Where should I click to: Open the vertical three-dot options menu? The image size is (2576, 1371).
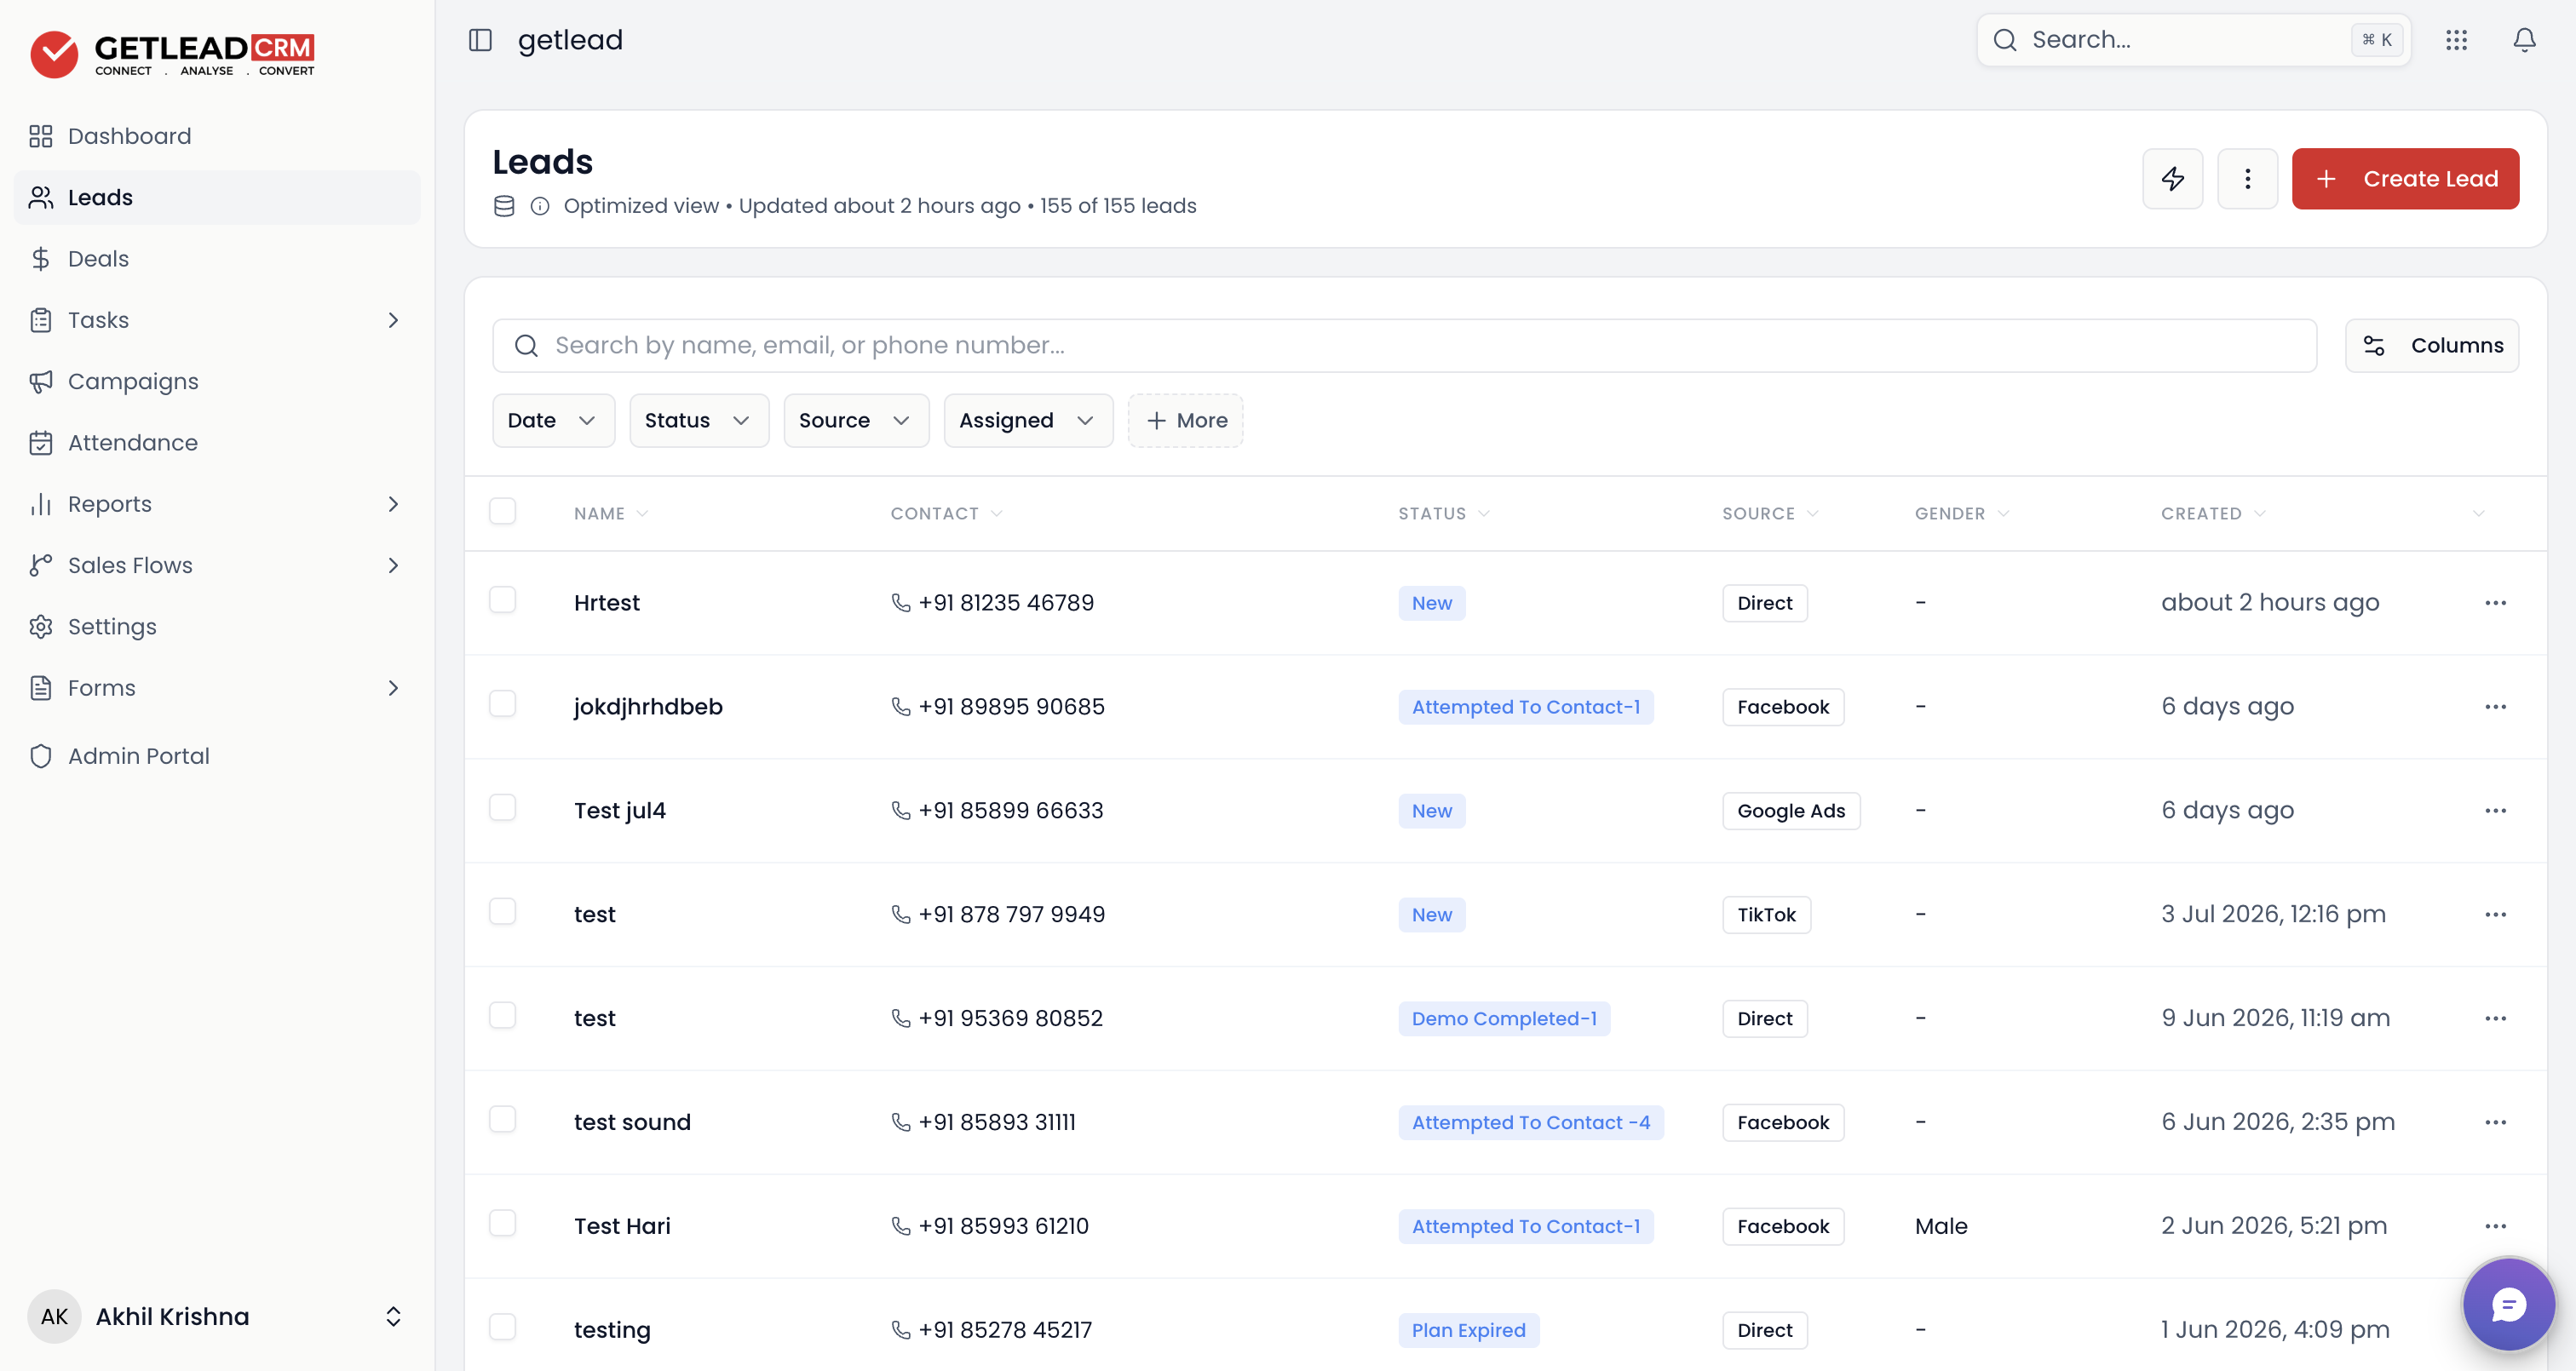click(x=2247, y=179)
